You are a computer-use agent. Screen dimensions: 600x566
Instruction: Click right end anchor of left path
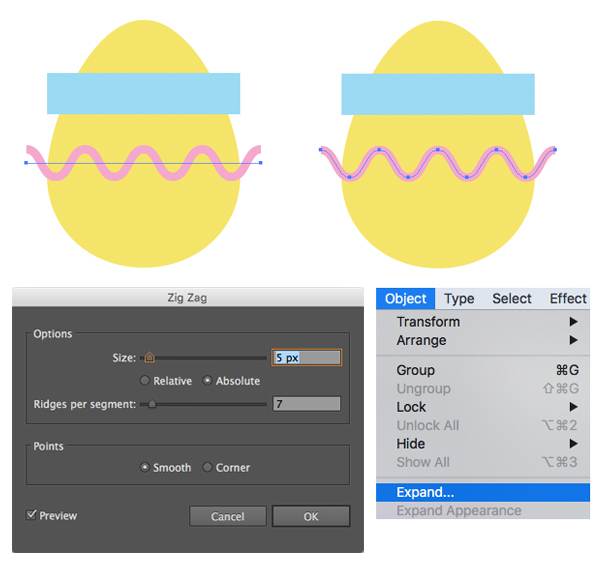[261, 163]
